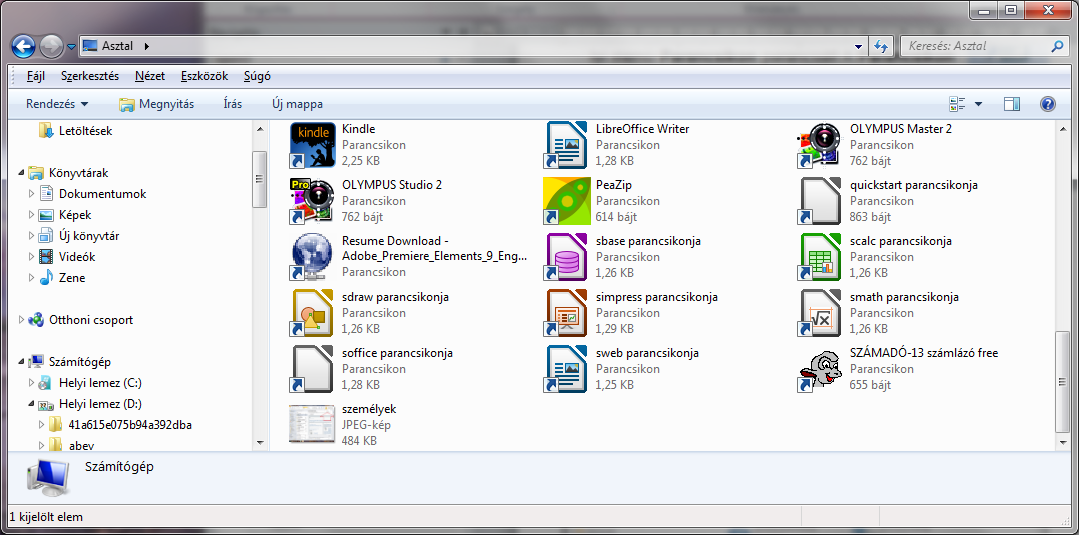Open the Kindle shortcut icon
The height and width of the screenshot is (535, 1079).
[x=312, y=145]
